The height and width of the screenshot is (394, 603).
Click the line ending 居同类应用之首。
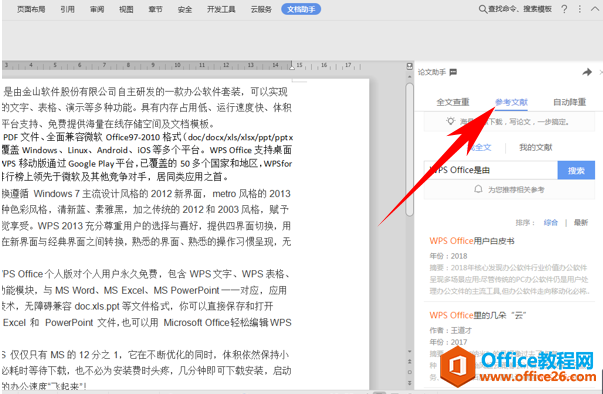click(115, 177)
